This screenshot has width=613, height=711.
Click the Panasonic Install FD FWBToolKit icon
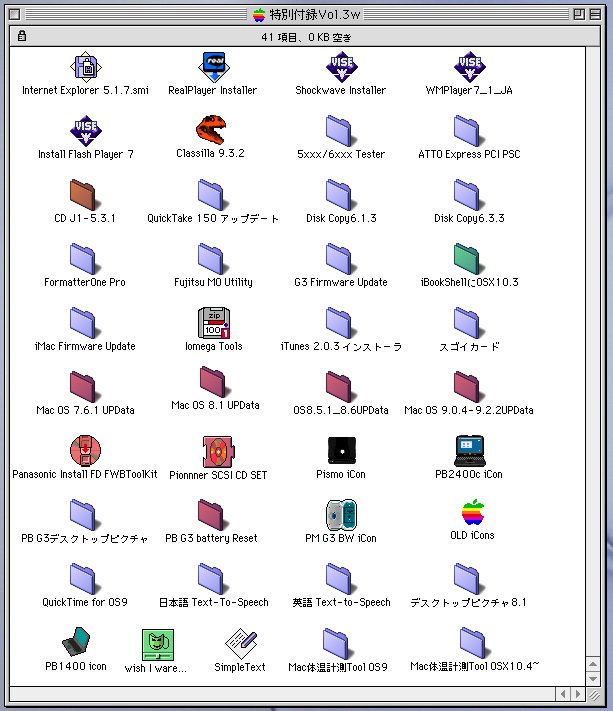pyautogui.click(x=85, y=450)
